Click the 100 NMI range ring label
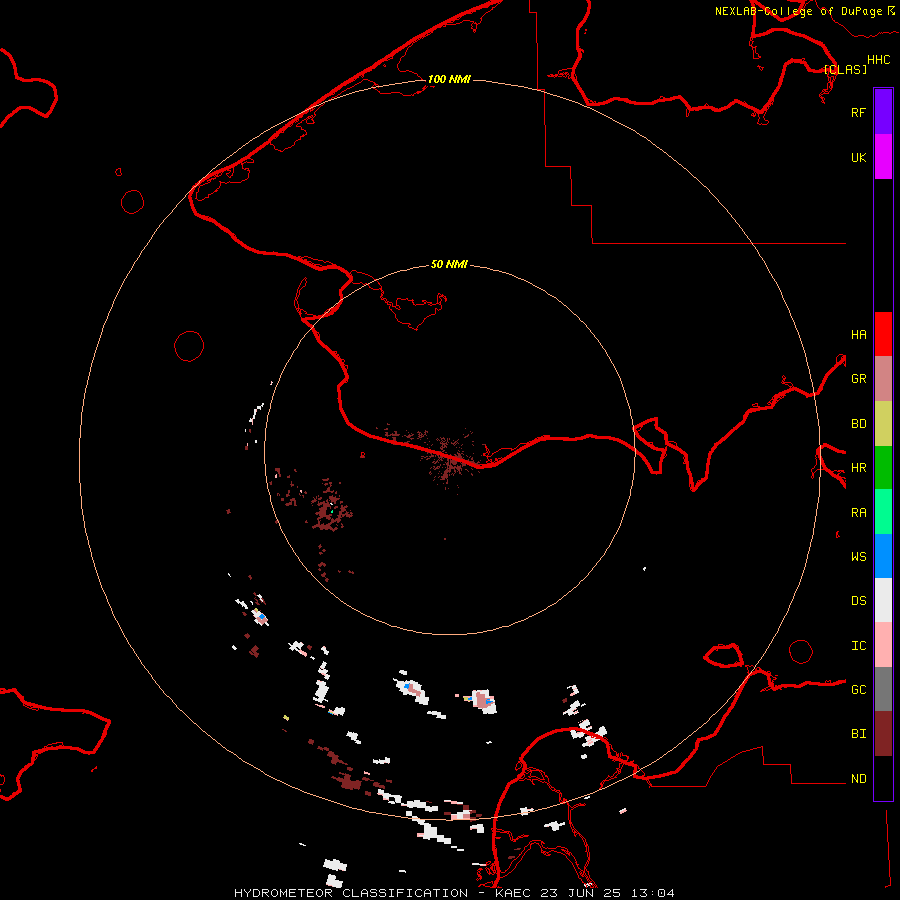The image size is (900, 900). tap(449, 79)
